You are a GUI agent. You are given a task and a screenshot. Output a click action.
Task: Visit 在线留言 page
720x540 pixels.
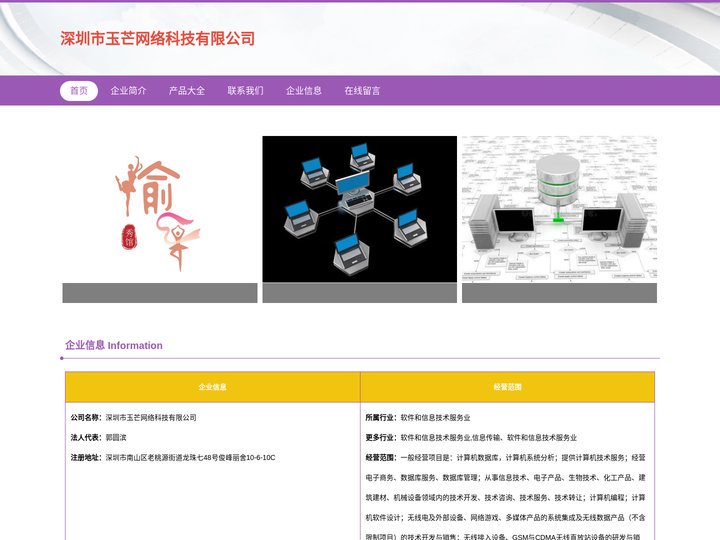(x=362, y=90)
